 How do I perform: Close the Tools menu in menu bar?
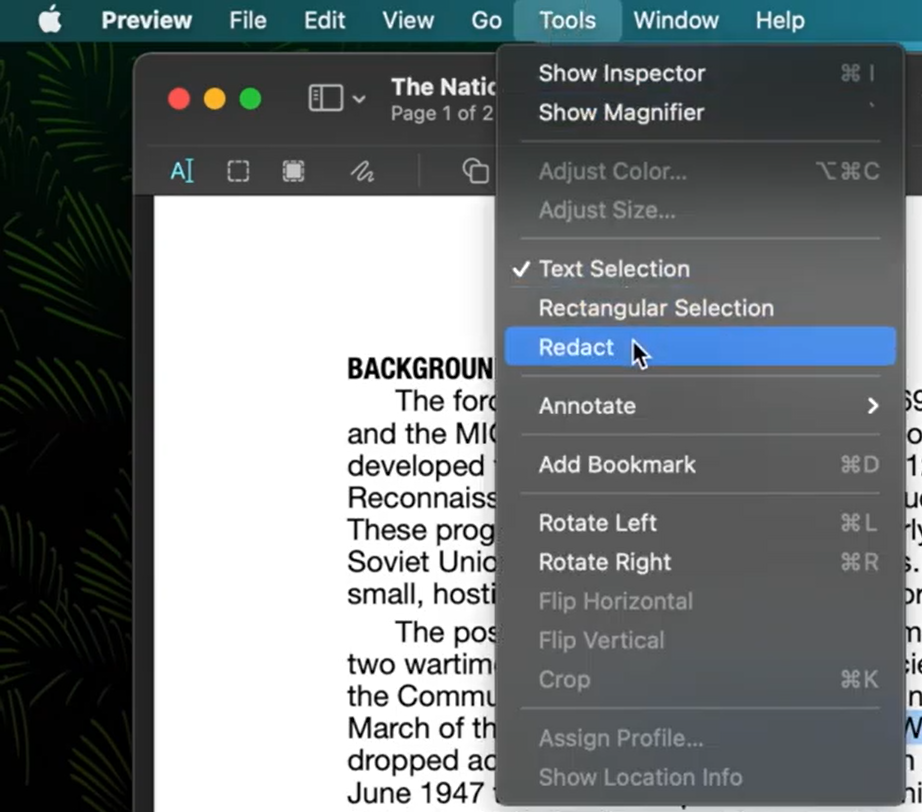567,21
